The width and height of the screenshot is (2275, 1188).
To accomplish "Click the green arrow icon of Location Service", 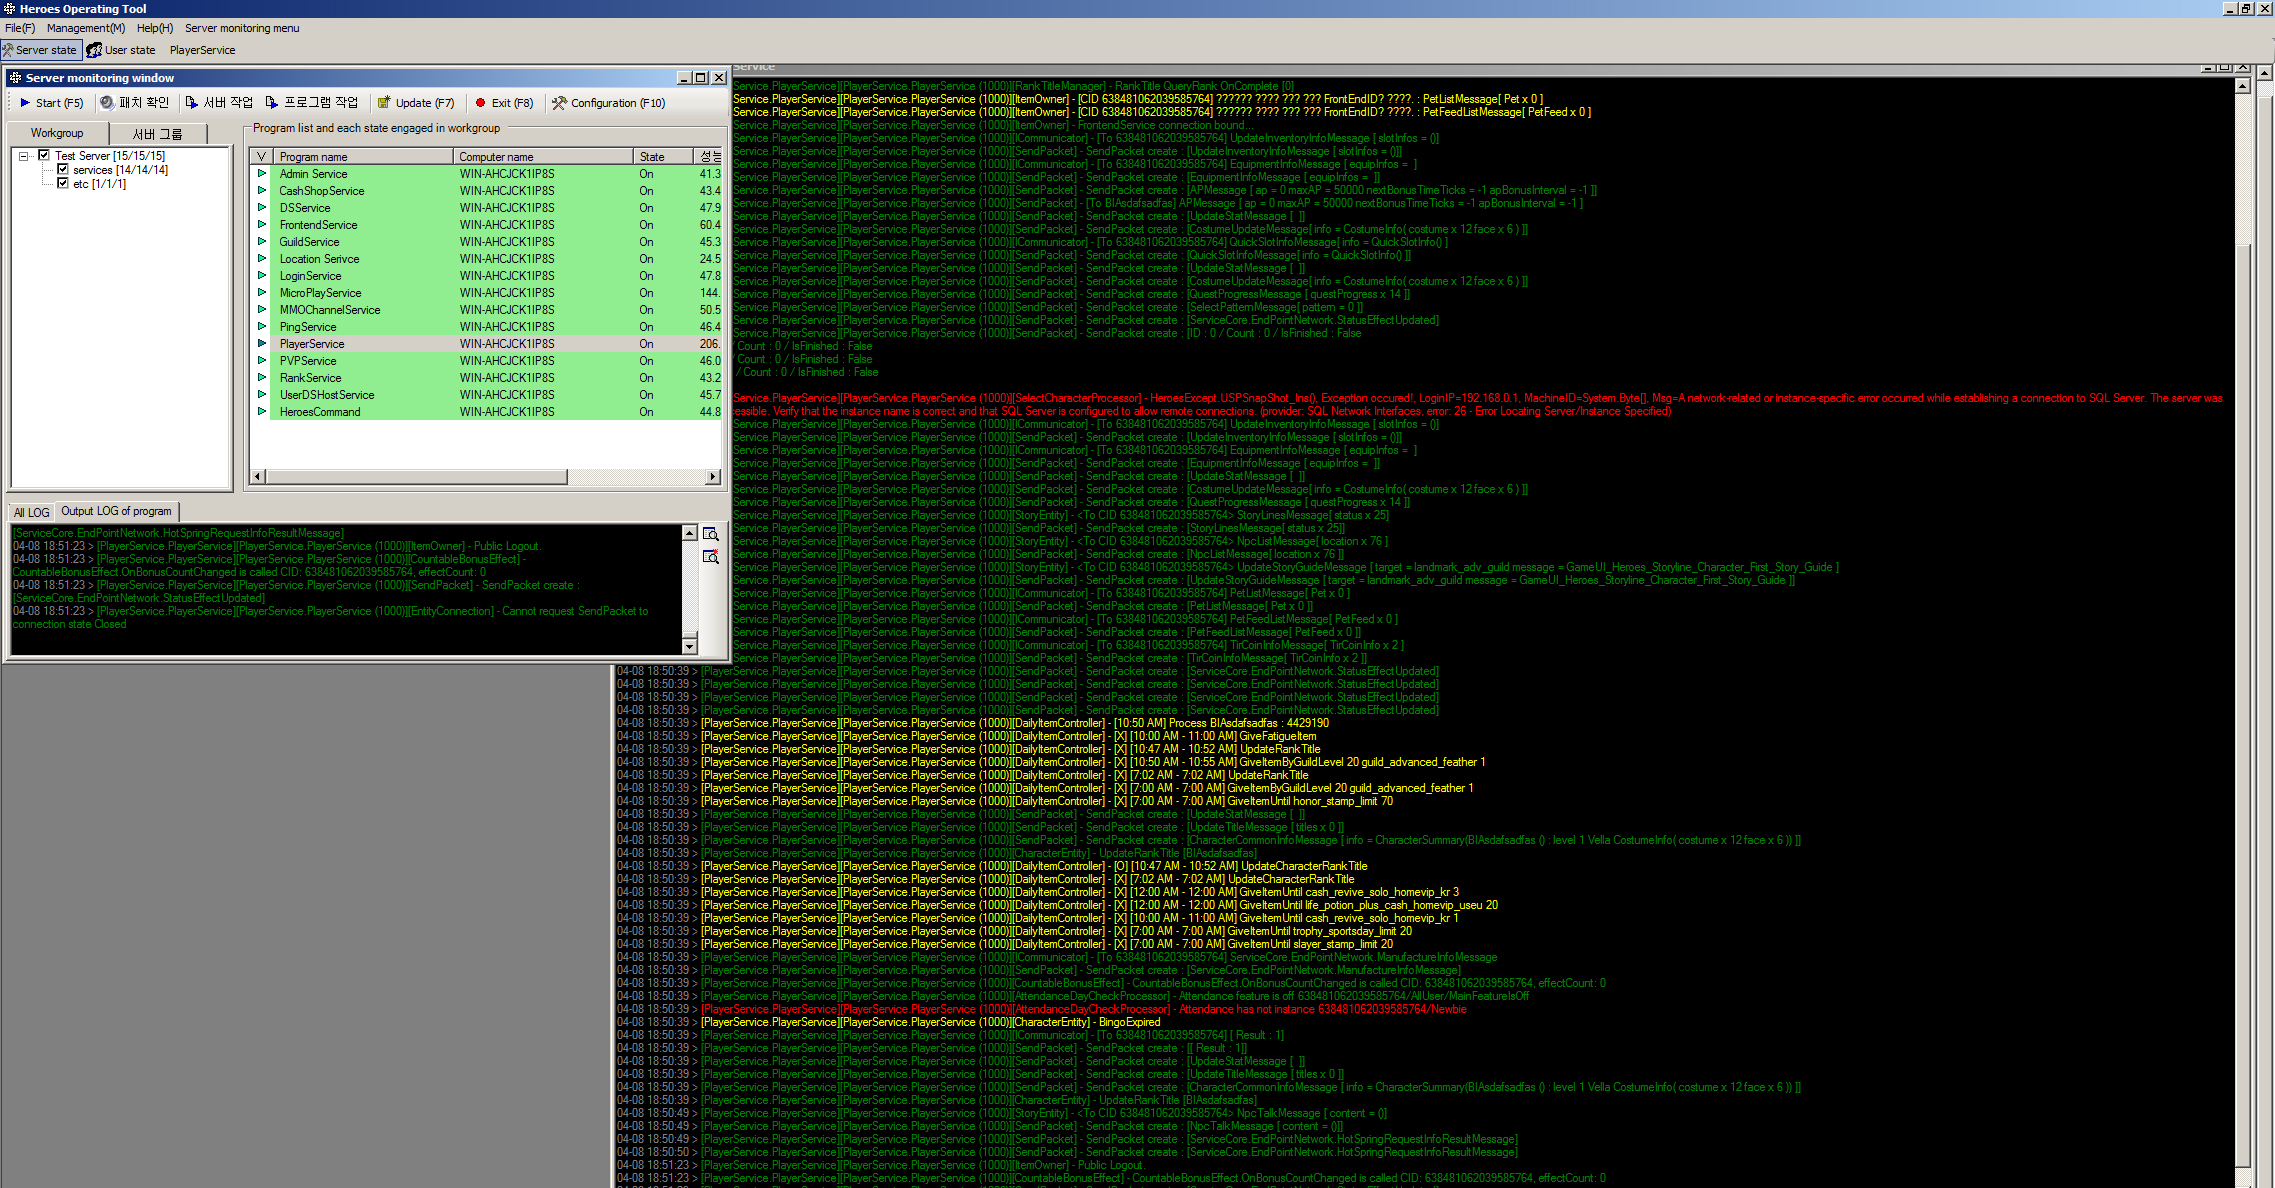I will coord(262,259).
